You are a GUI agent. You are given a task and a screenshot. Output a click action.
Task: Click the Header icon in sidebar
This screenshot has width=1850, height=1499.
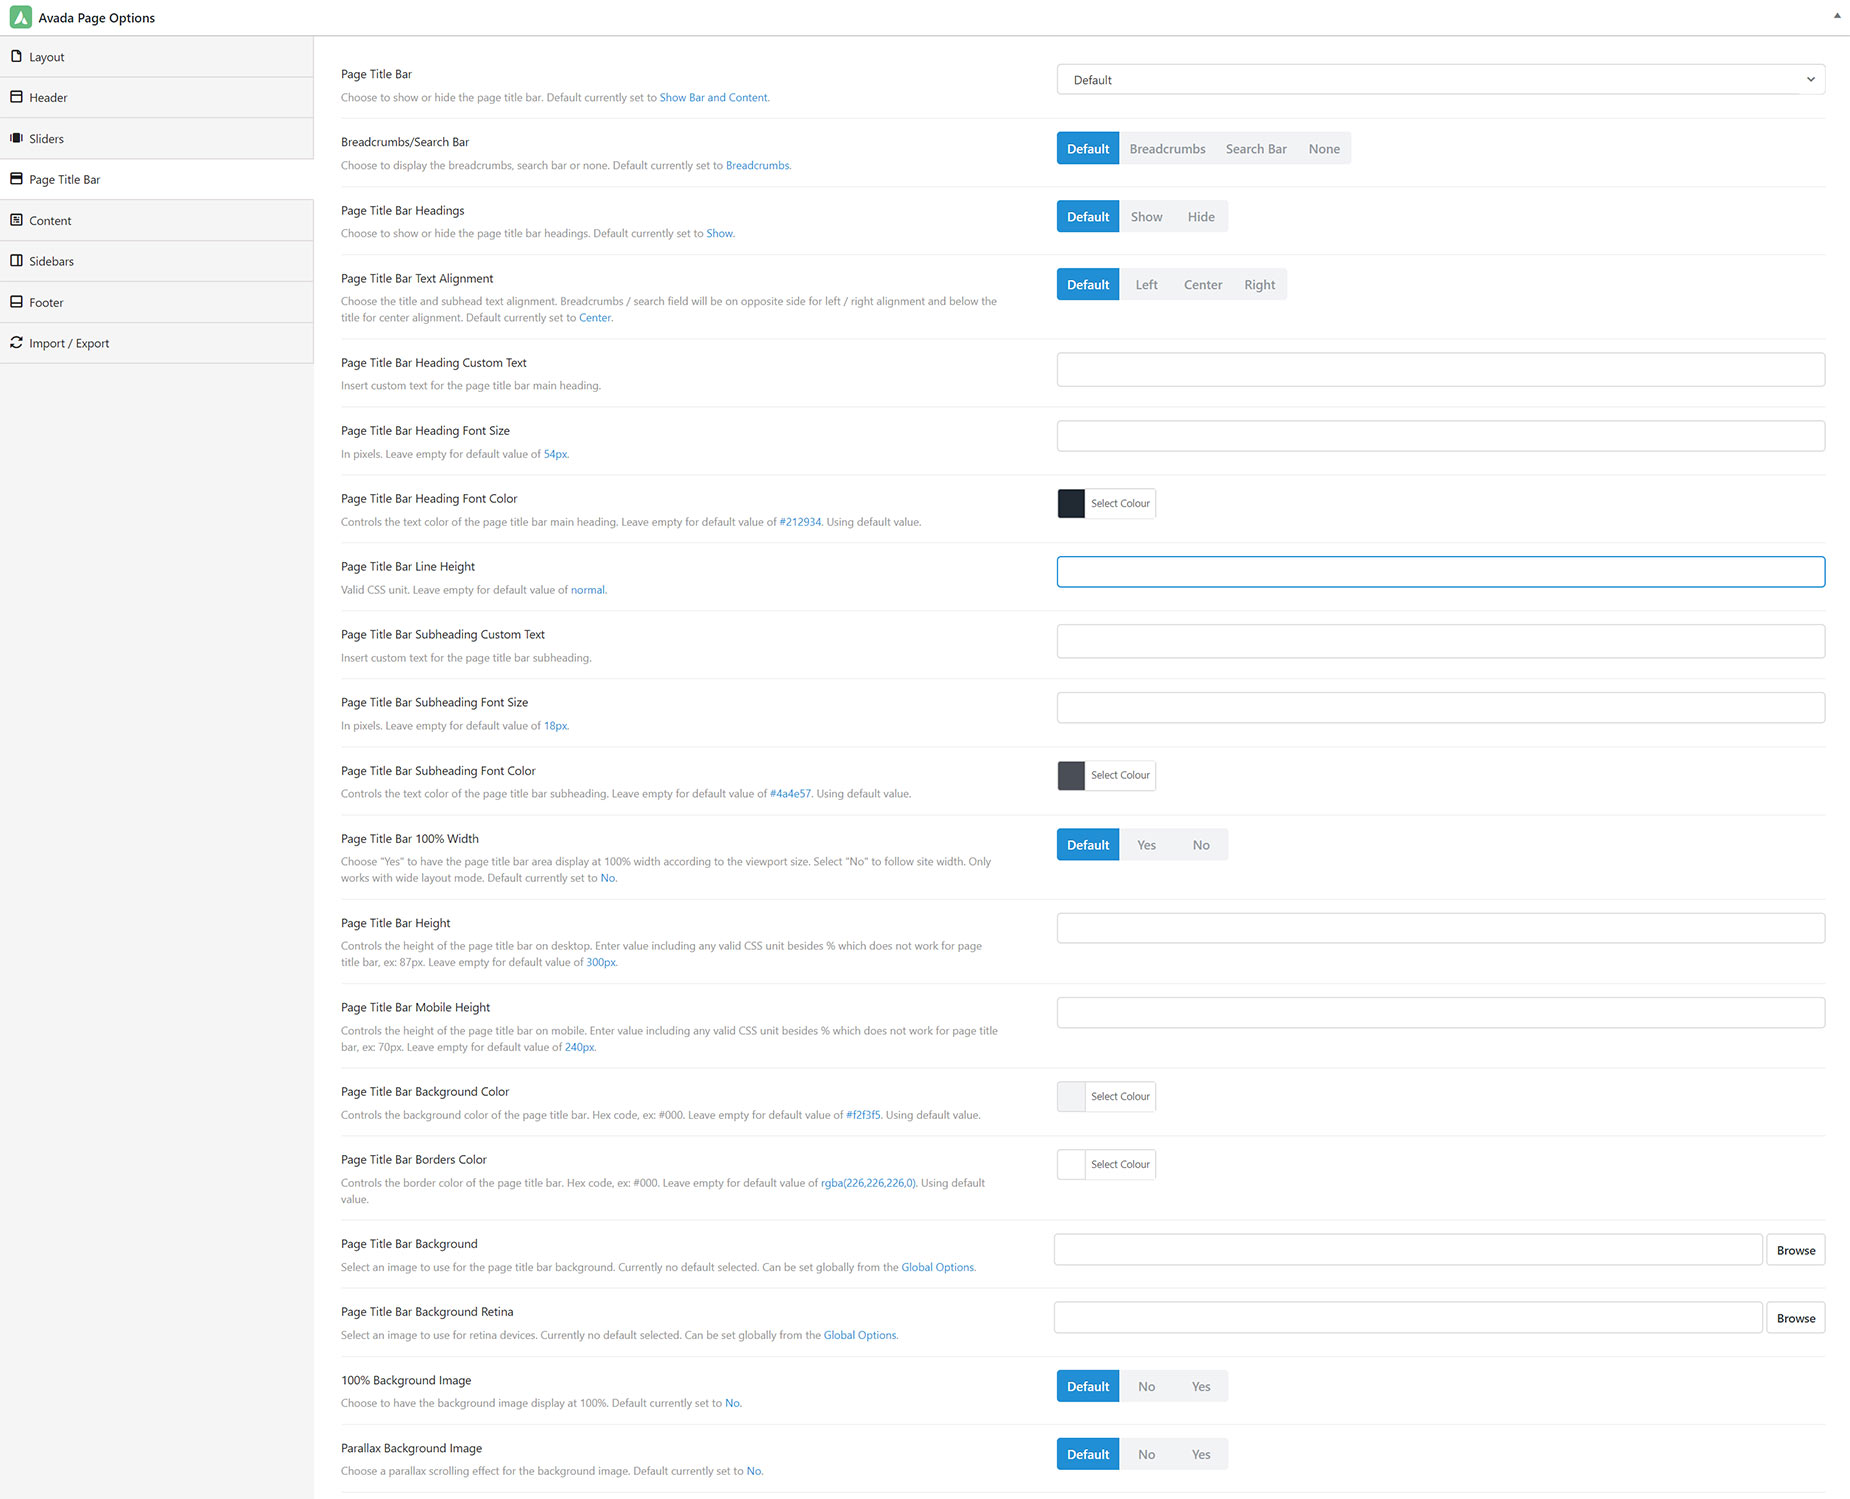(16, 97)
